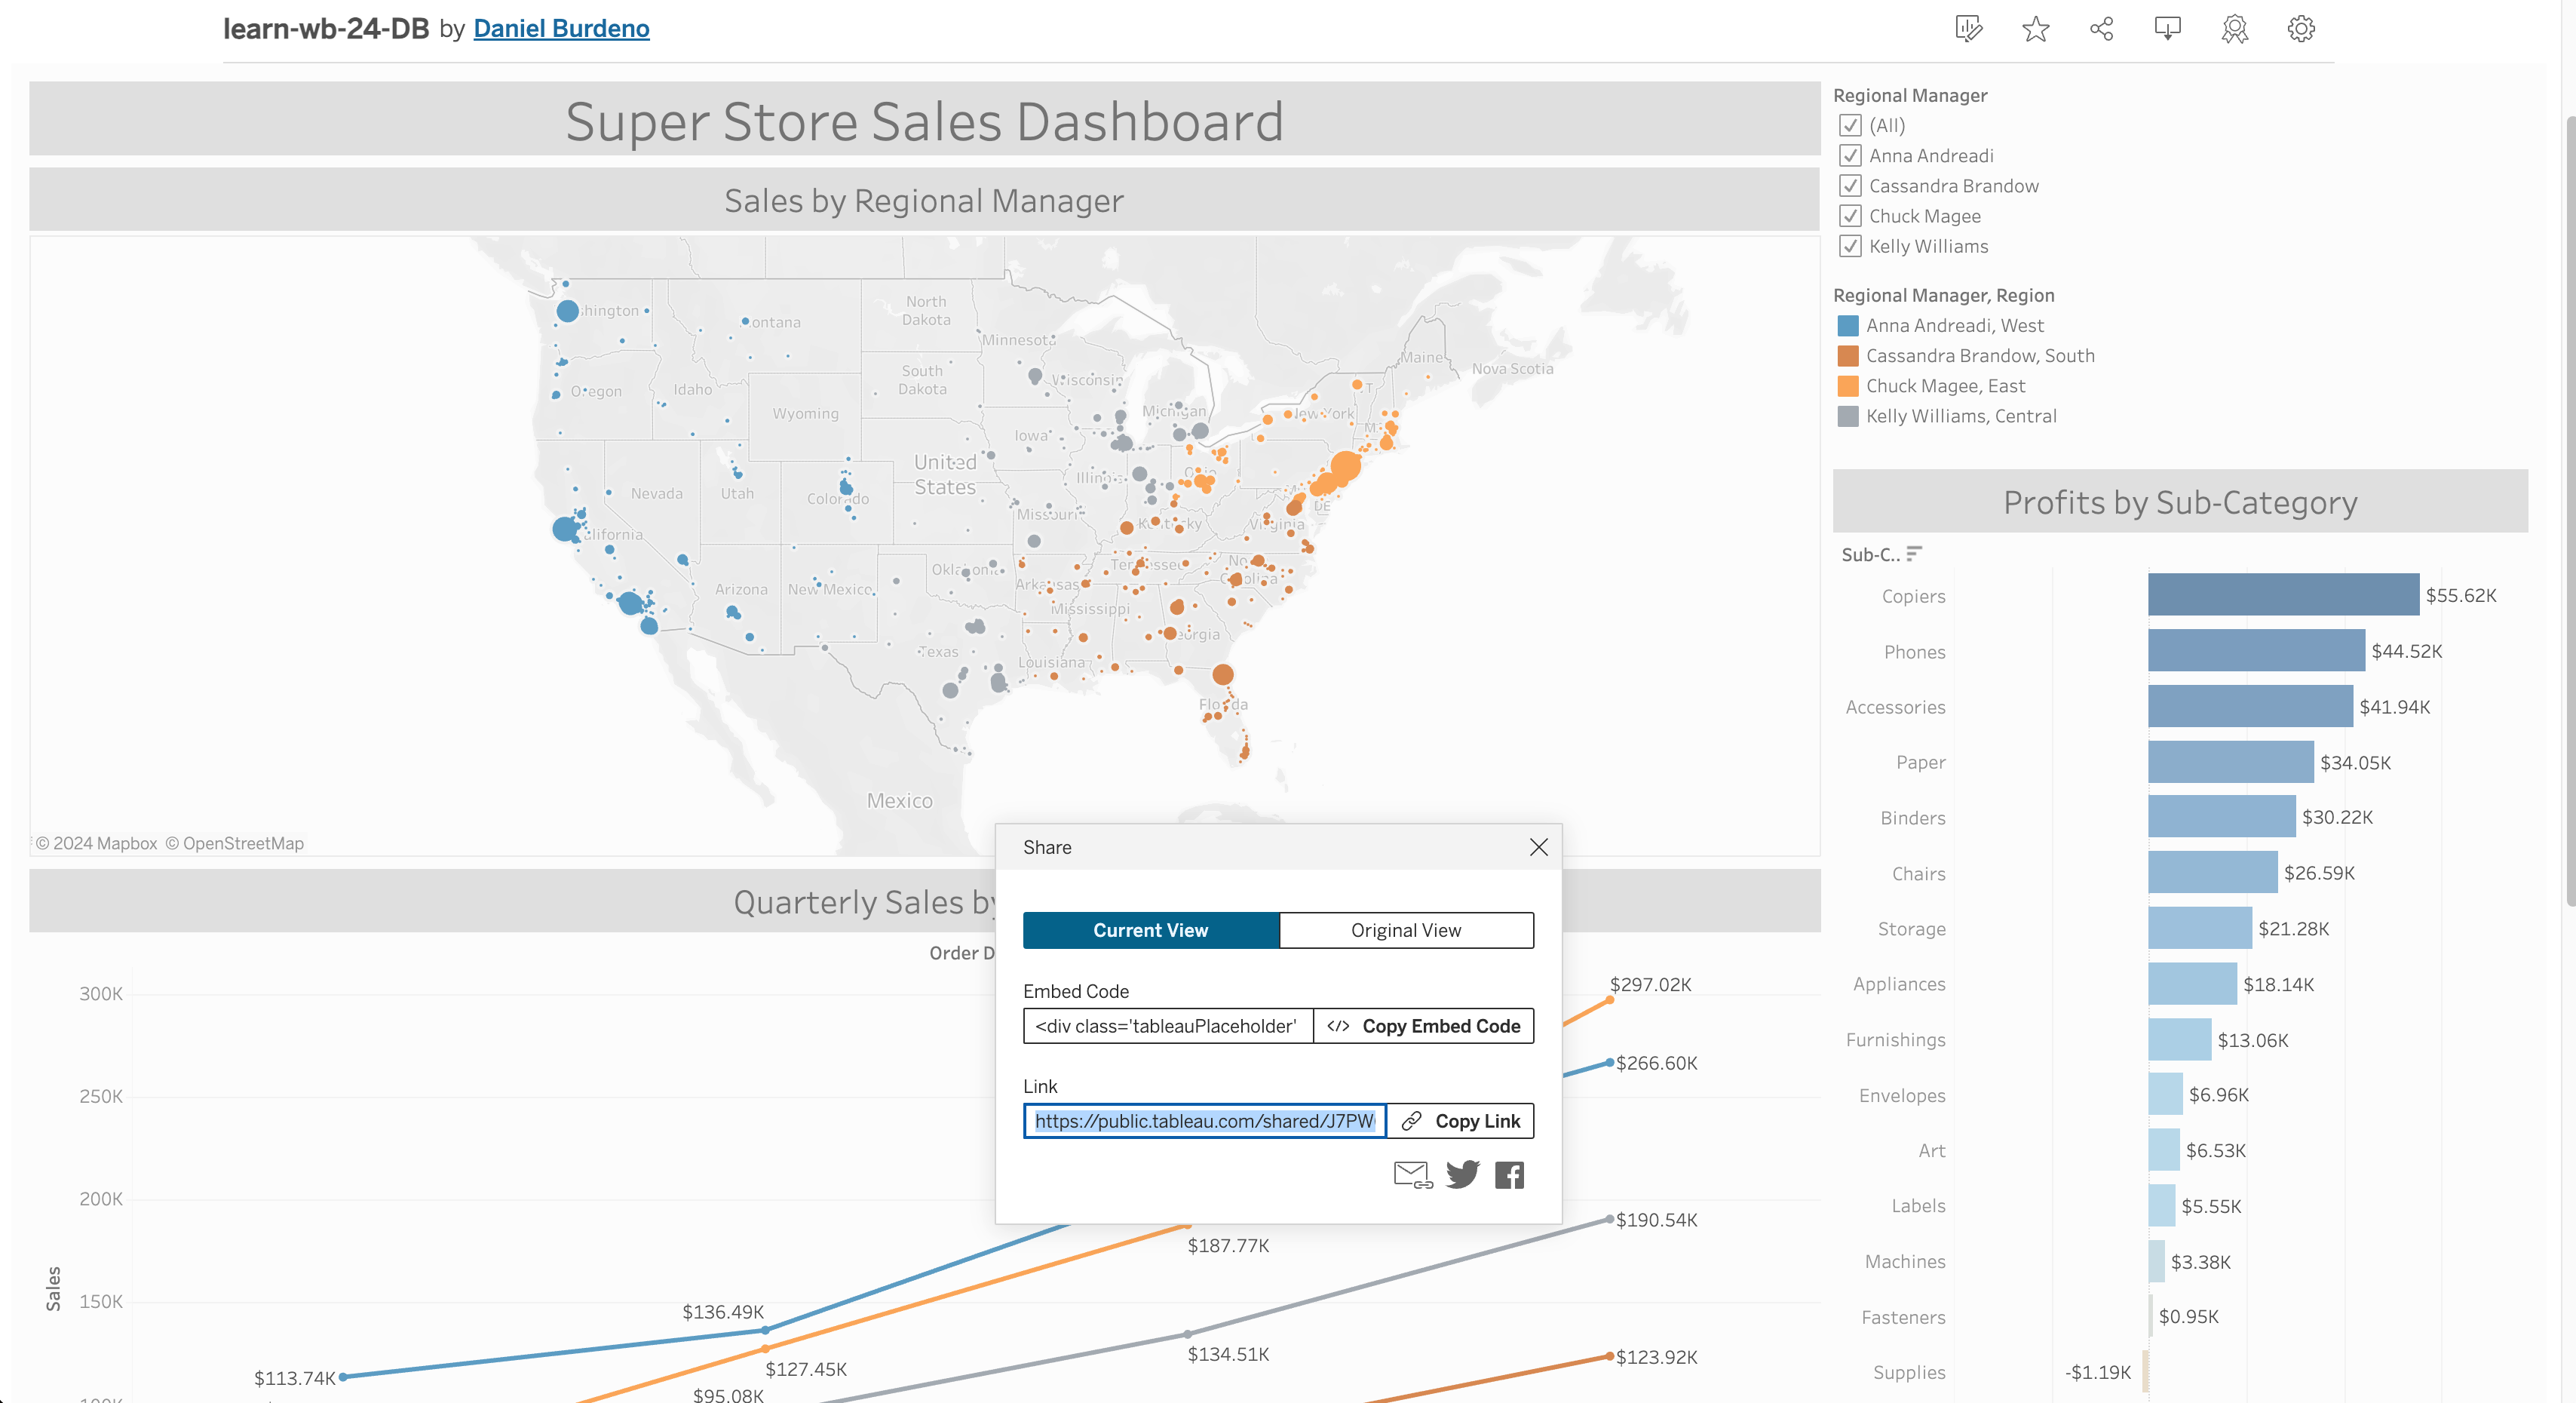
Task: Click the download icon in the toolbar
Action: tap(2167, 29)
